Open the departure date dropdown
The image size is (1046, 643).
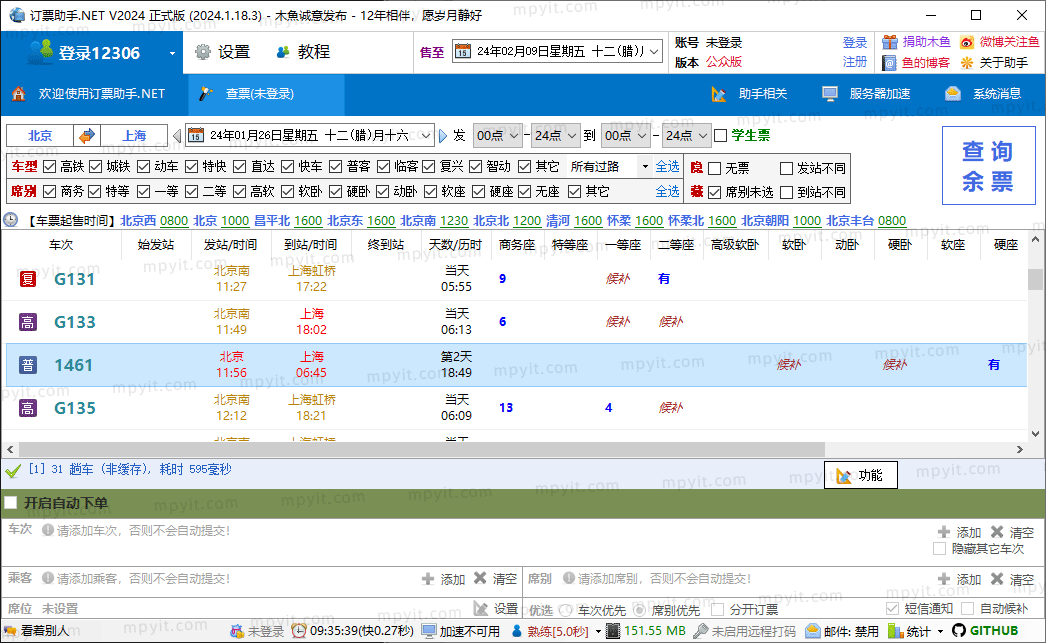pos(426,136)
